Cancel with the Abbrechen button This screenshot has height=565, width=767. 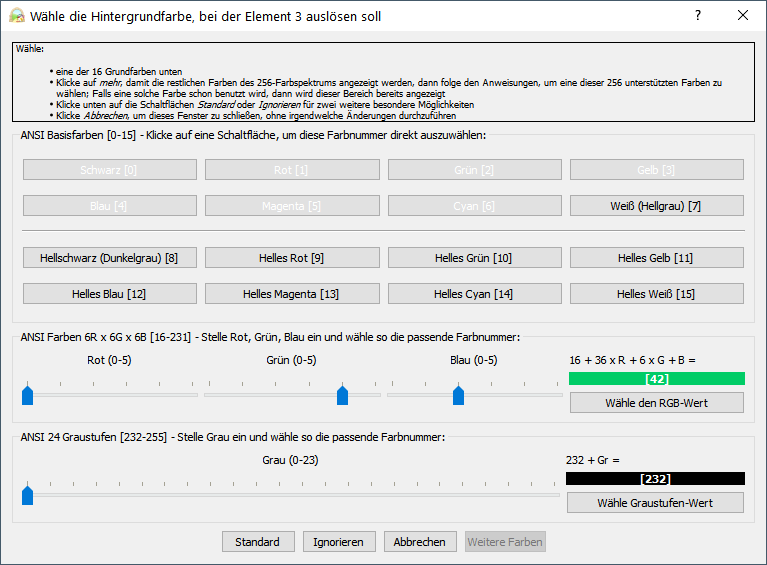pyautogui.click(x=420, y=542)
